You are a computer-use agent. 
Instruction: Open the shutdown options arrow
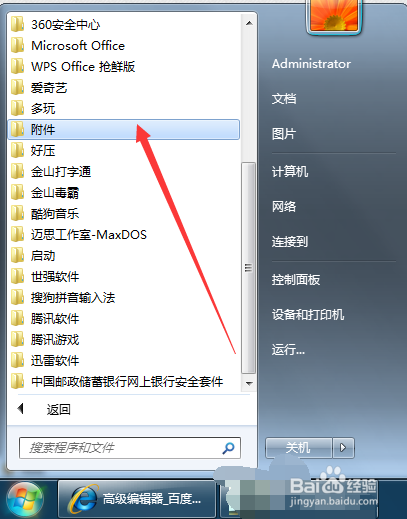[343, 448]
